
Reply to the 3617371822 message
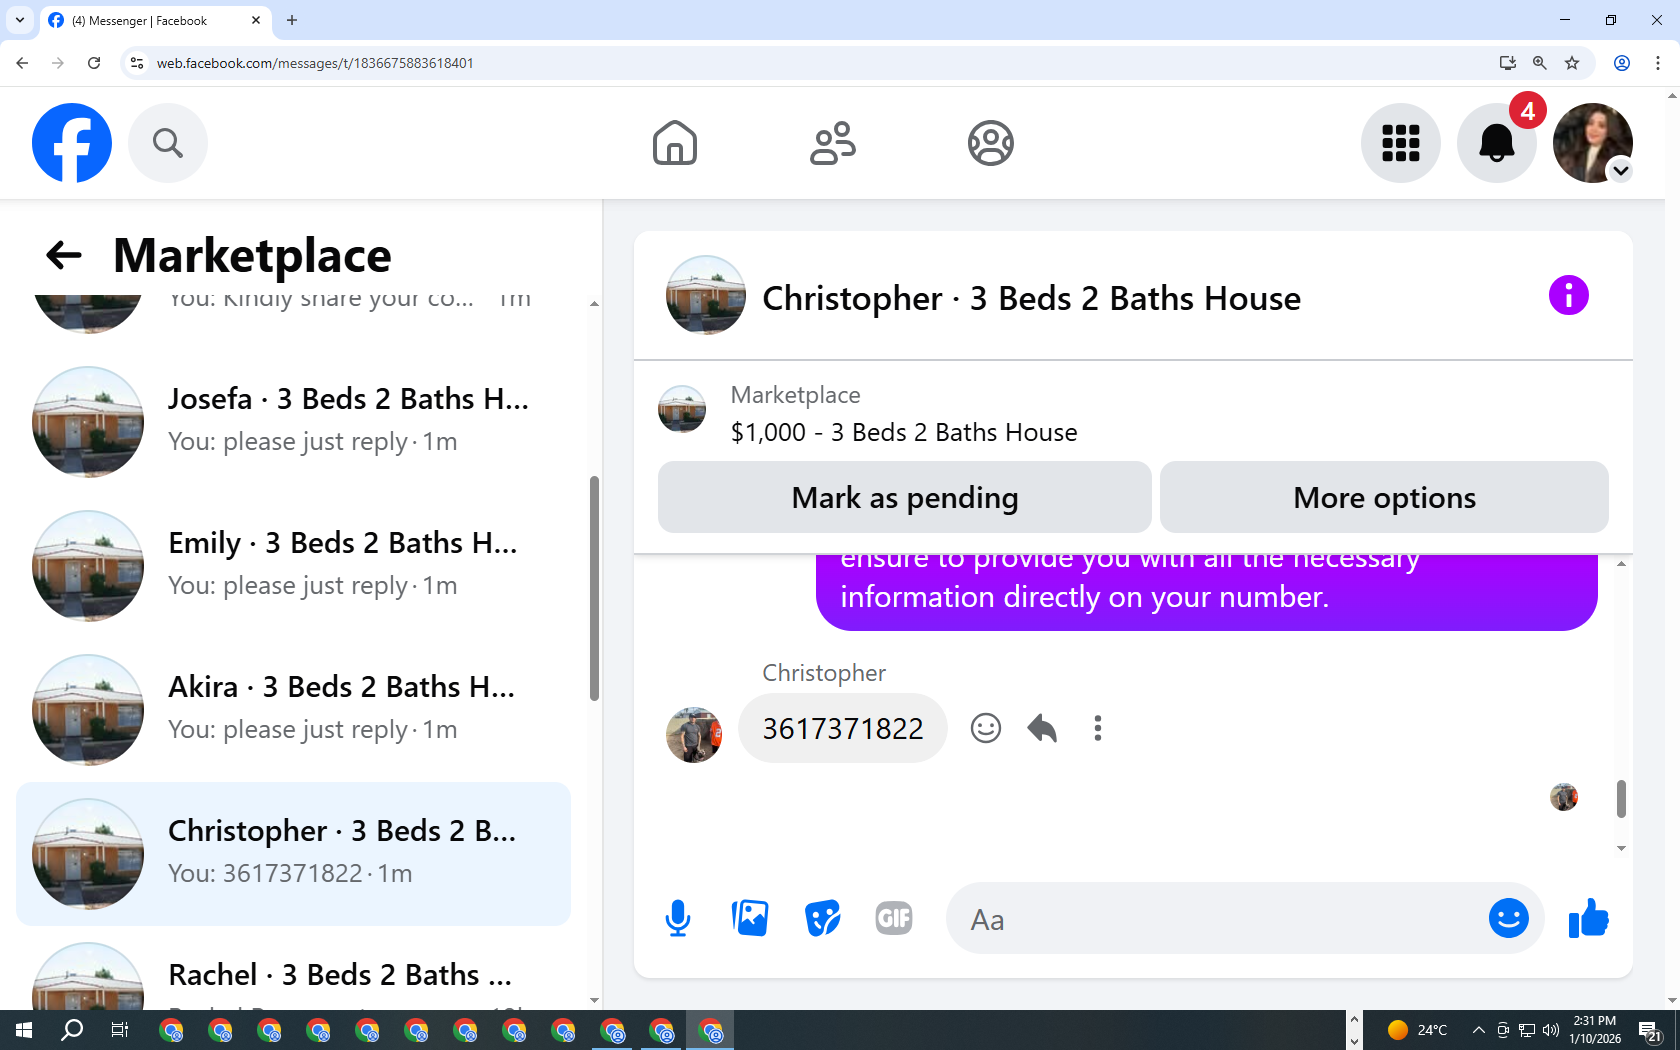[1042, 728]
